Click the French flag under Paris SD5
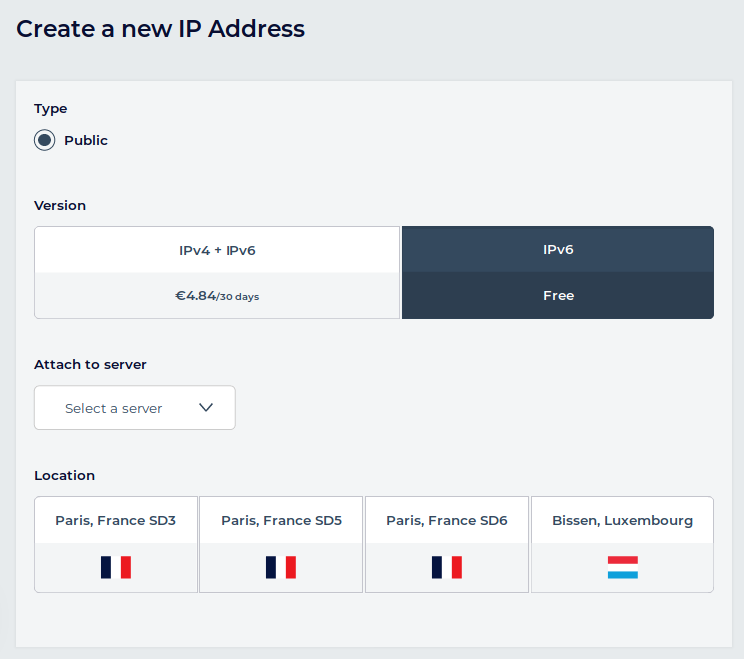 [281, 568]
